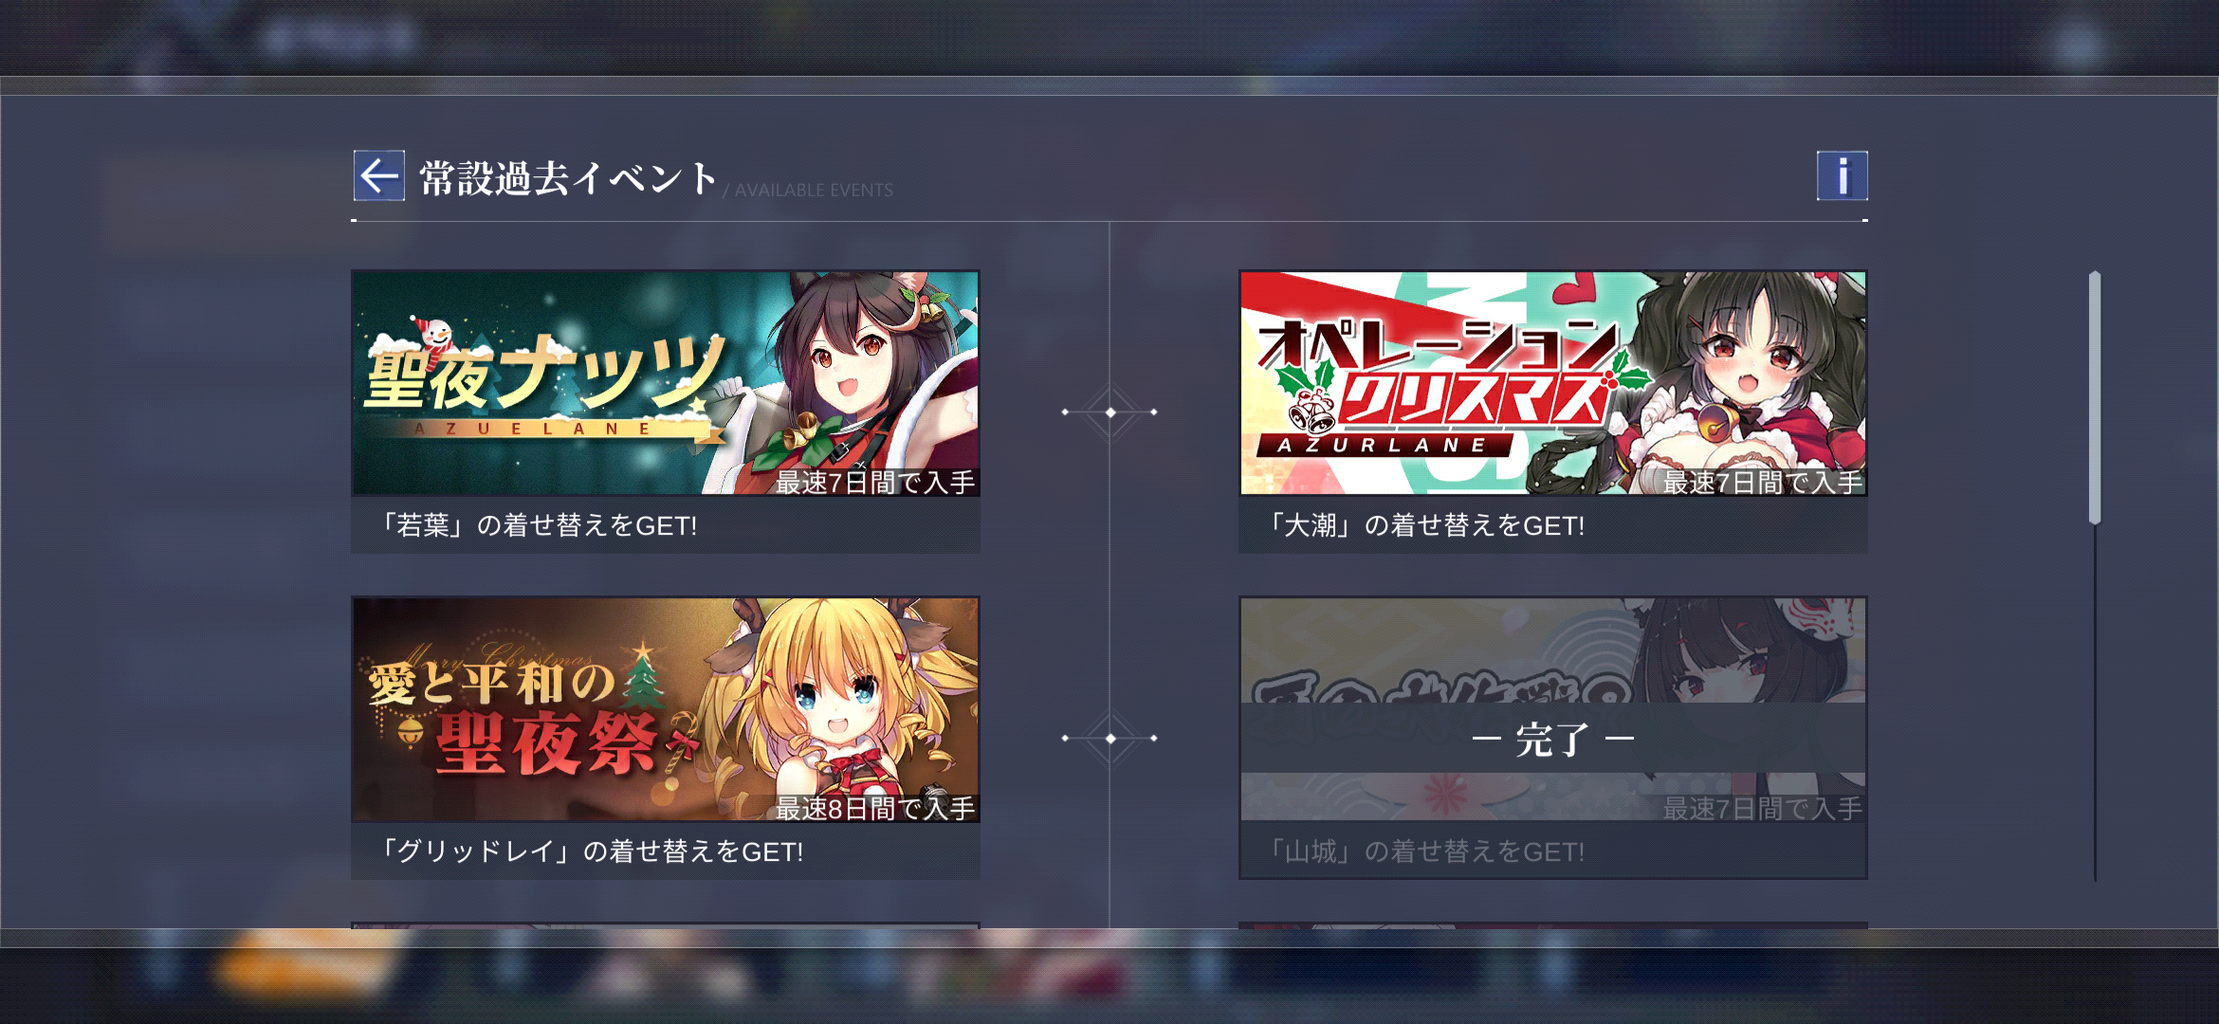2219x1024 pixels.
Task: Click the 「若葉」の着せ替えをGET! caption
Action: pyautogui.click(x=536, y=525)
